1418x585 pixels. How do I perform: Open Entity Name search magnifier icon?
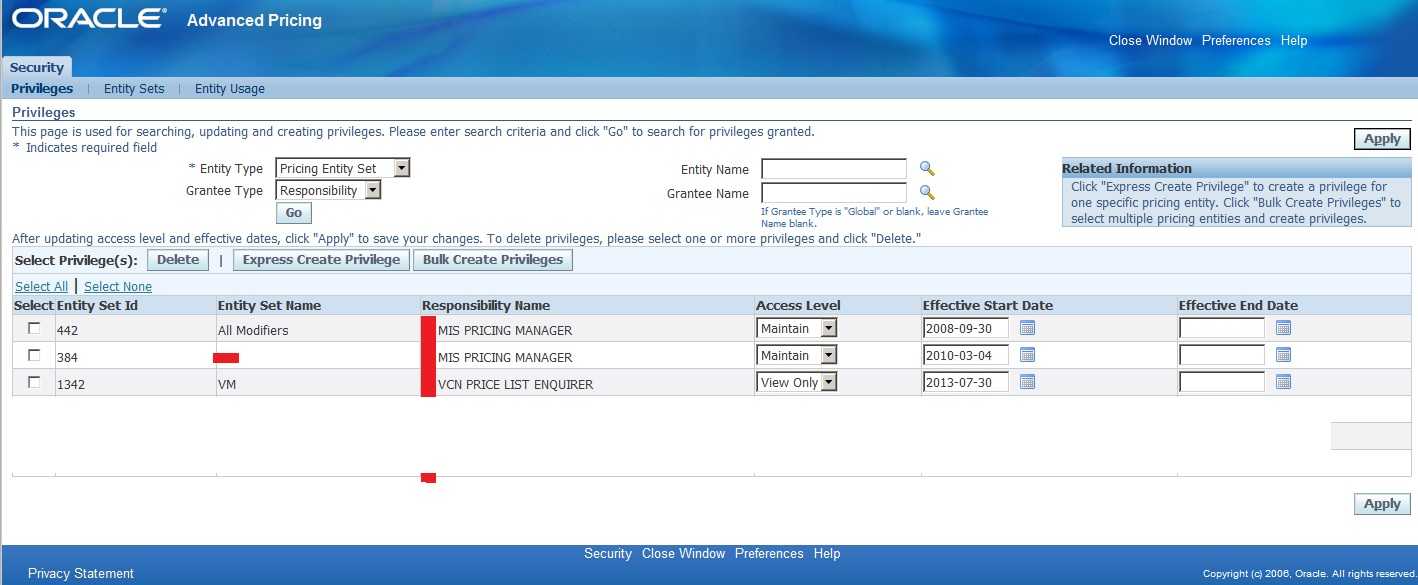(927, 168)
